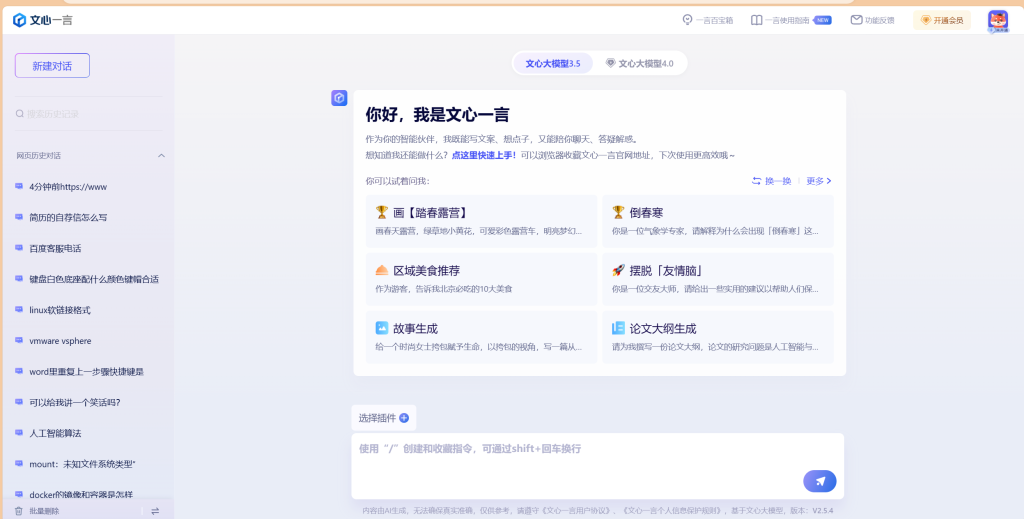Open the '百度客服电话' history conversation
Image resolution: width=1024 pixels, height=519 pixels.
click(55, 248)
